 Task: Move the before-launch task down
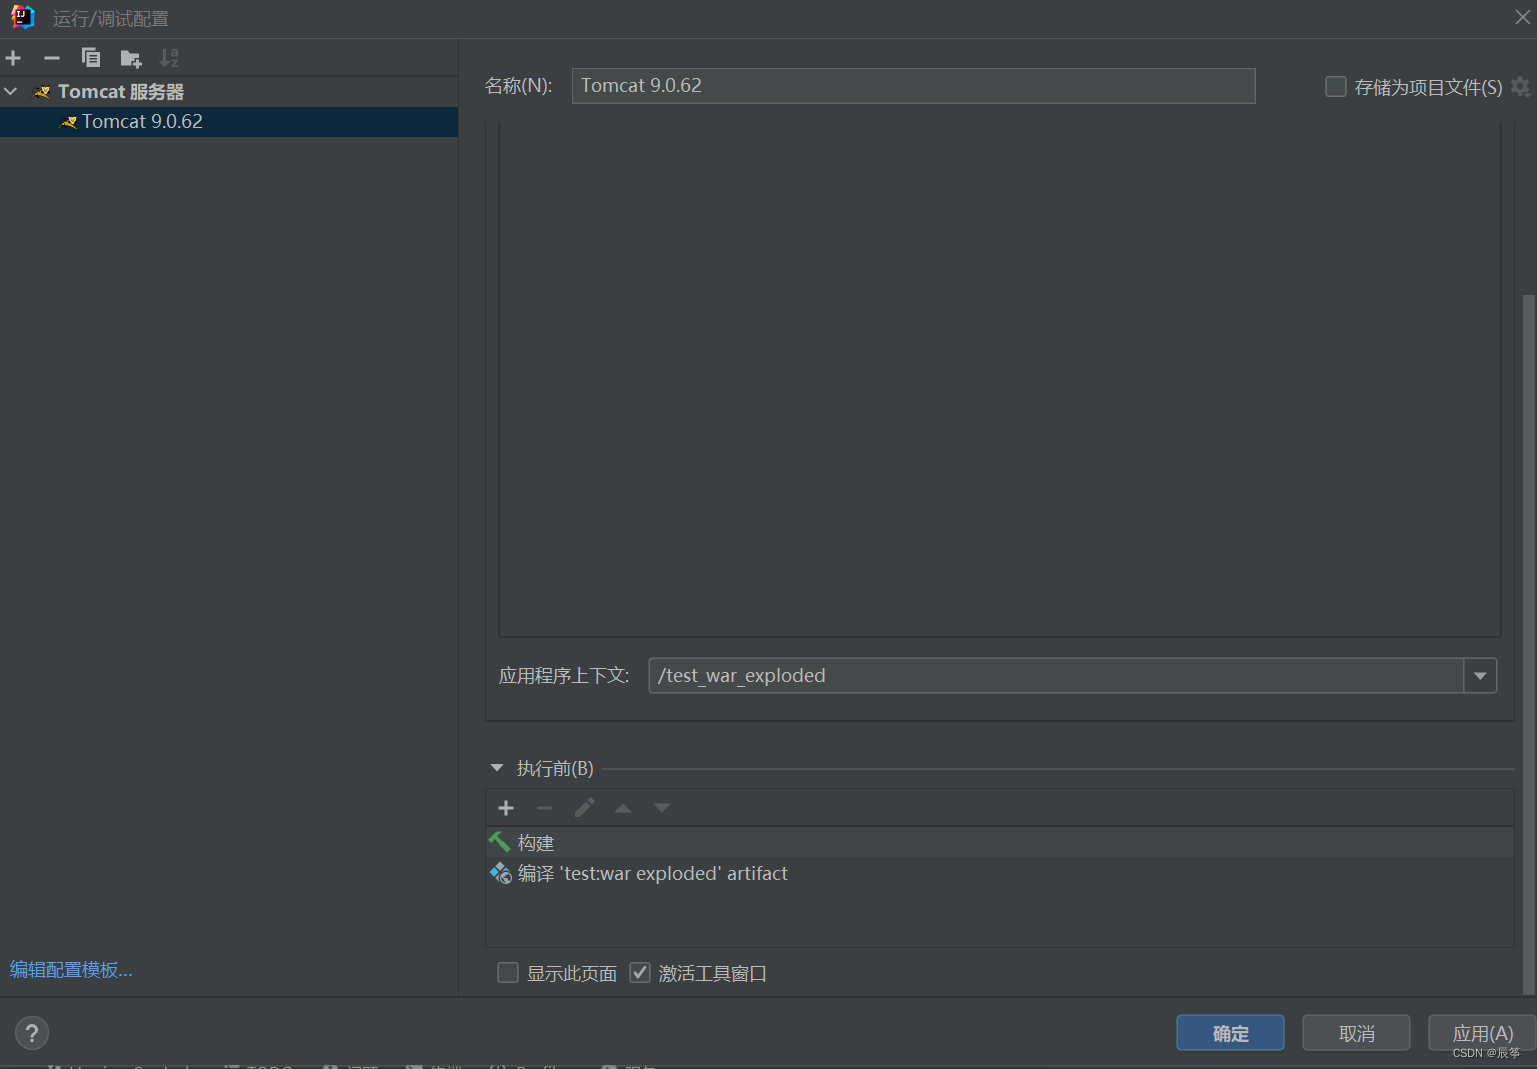click(x=662, y=808)
